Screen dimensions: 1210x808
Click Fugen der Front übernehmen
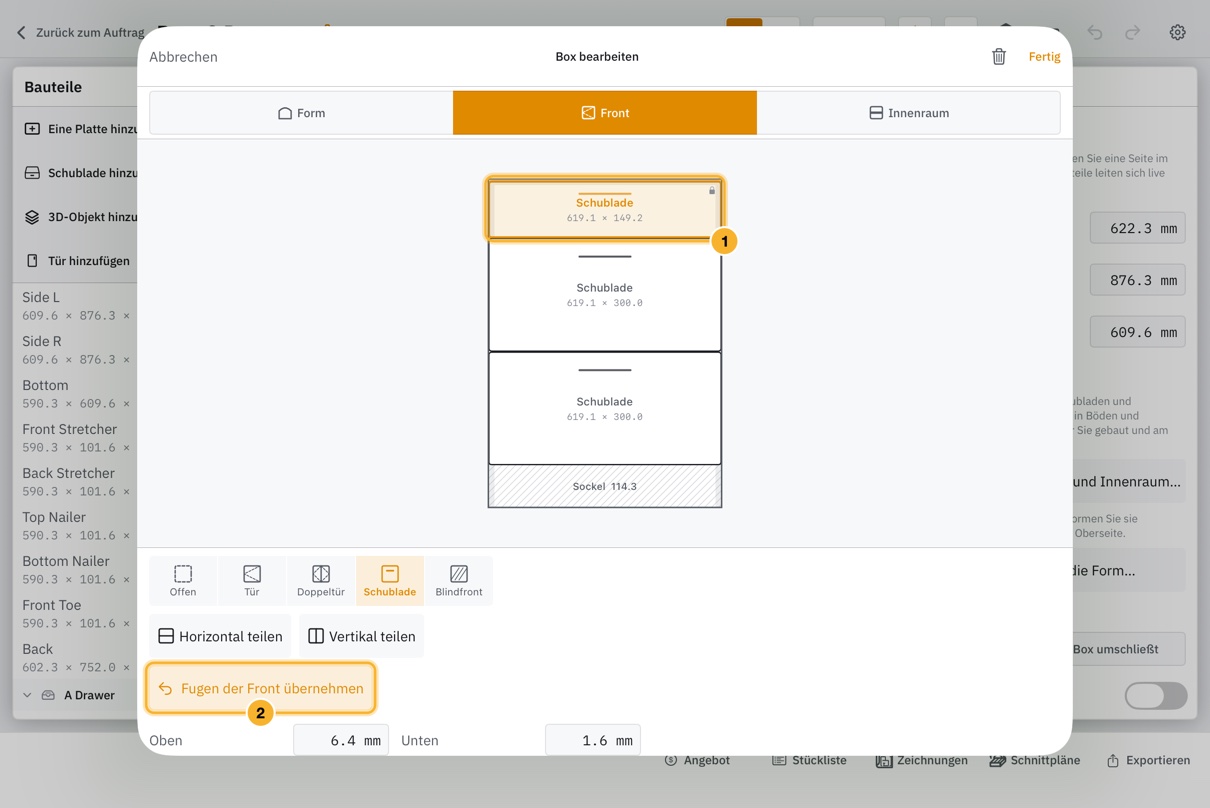[261, 688]
